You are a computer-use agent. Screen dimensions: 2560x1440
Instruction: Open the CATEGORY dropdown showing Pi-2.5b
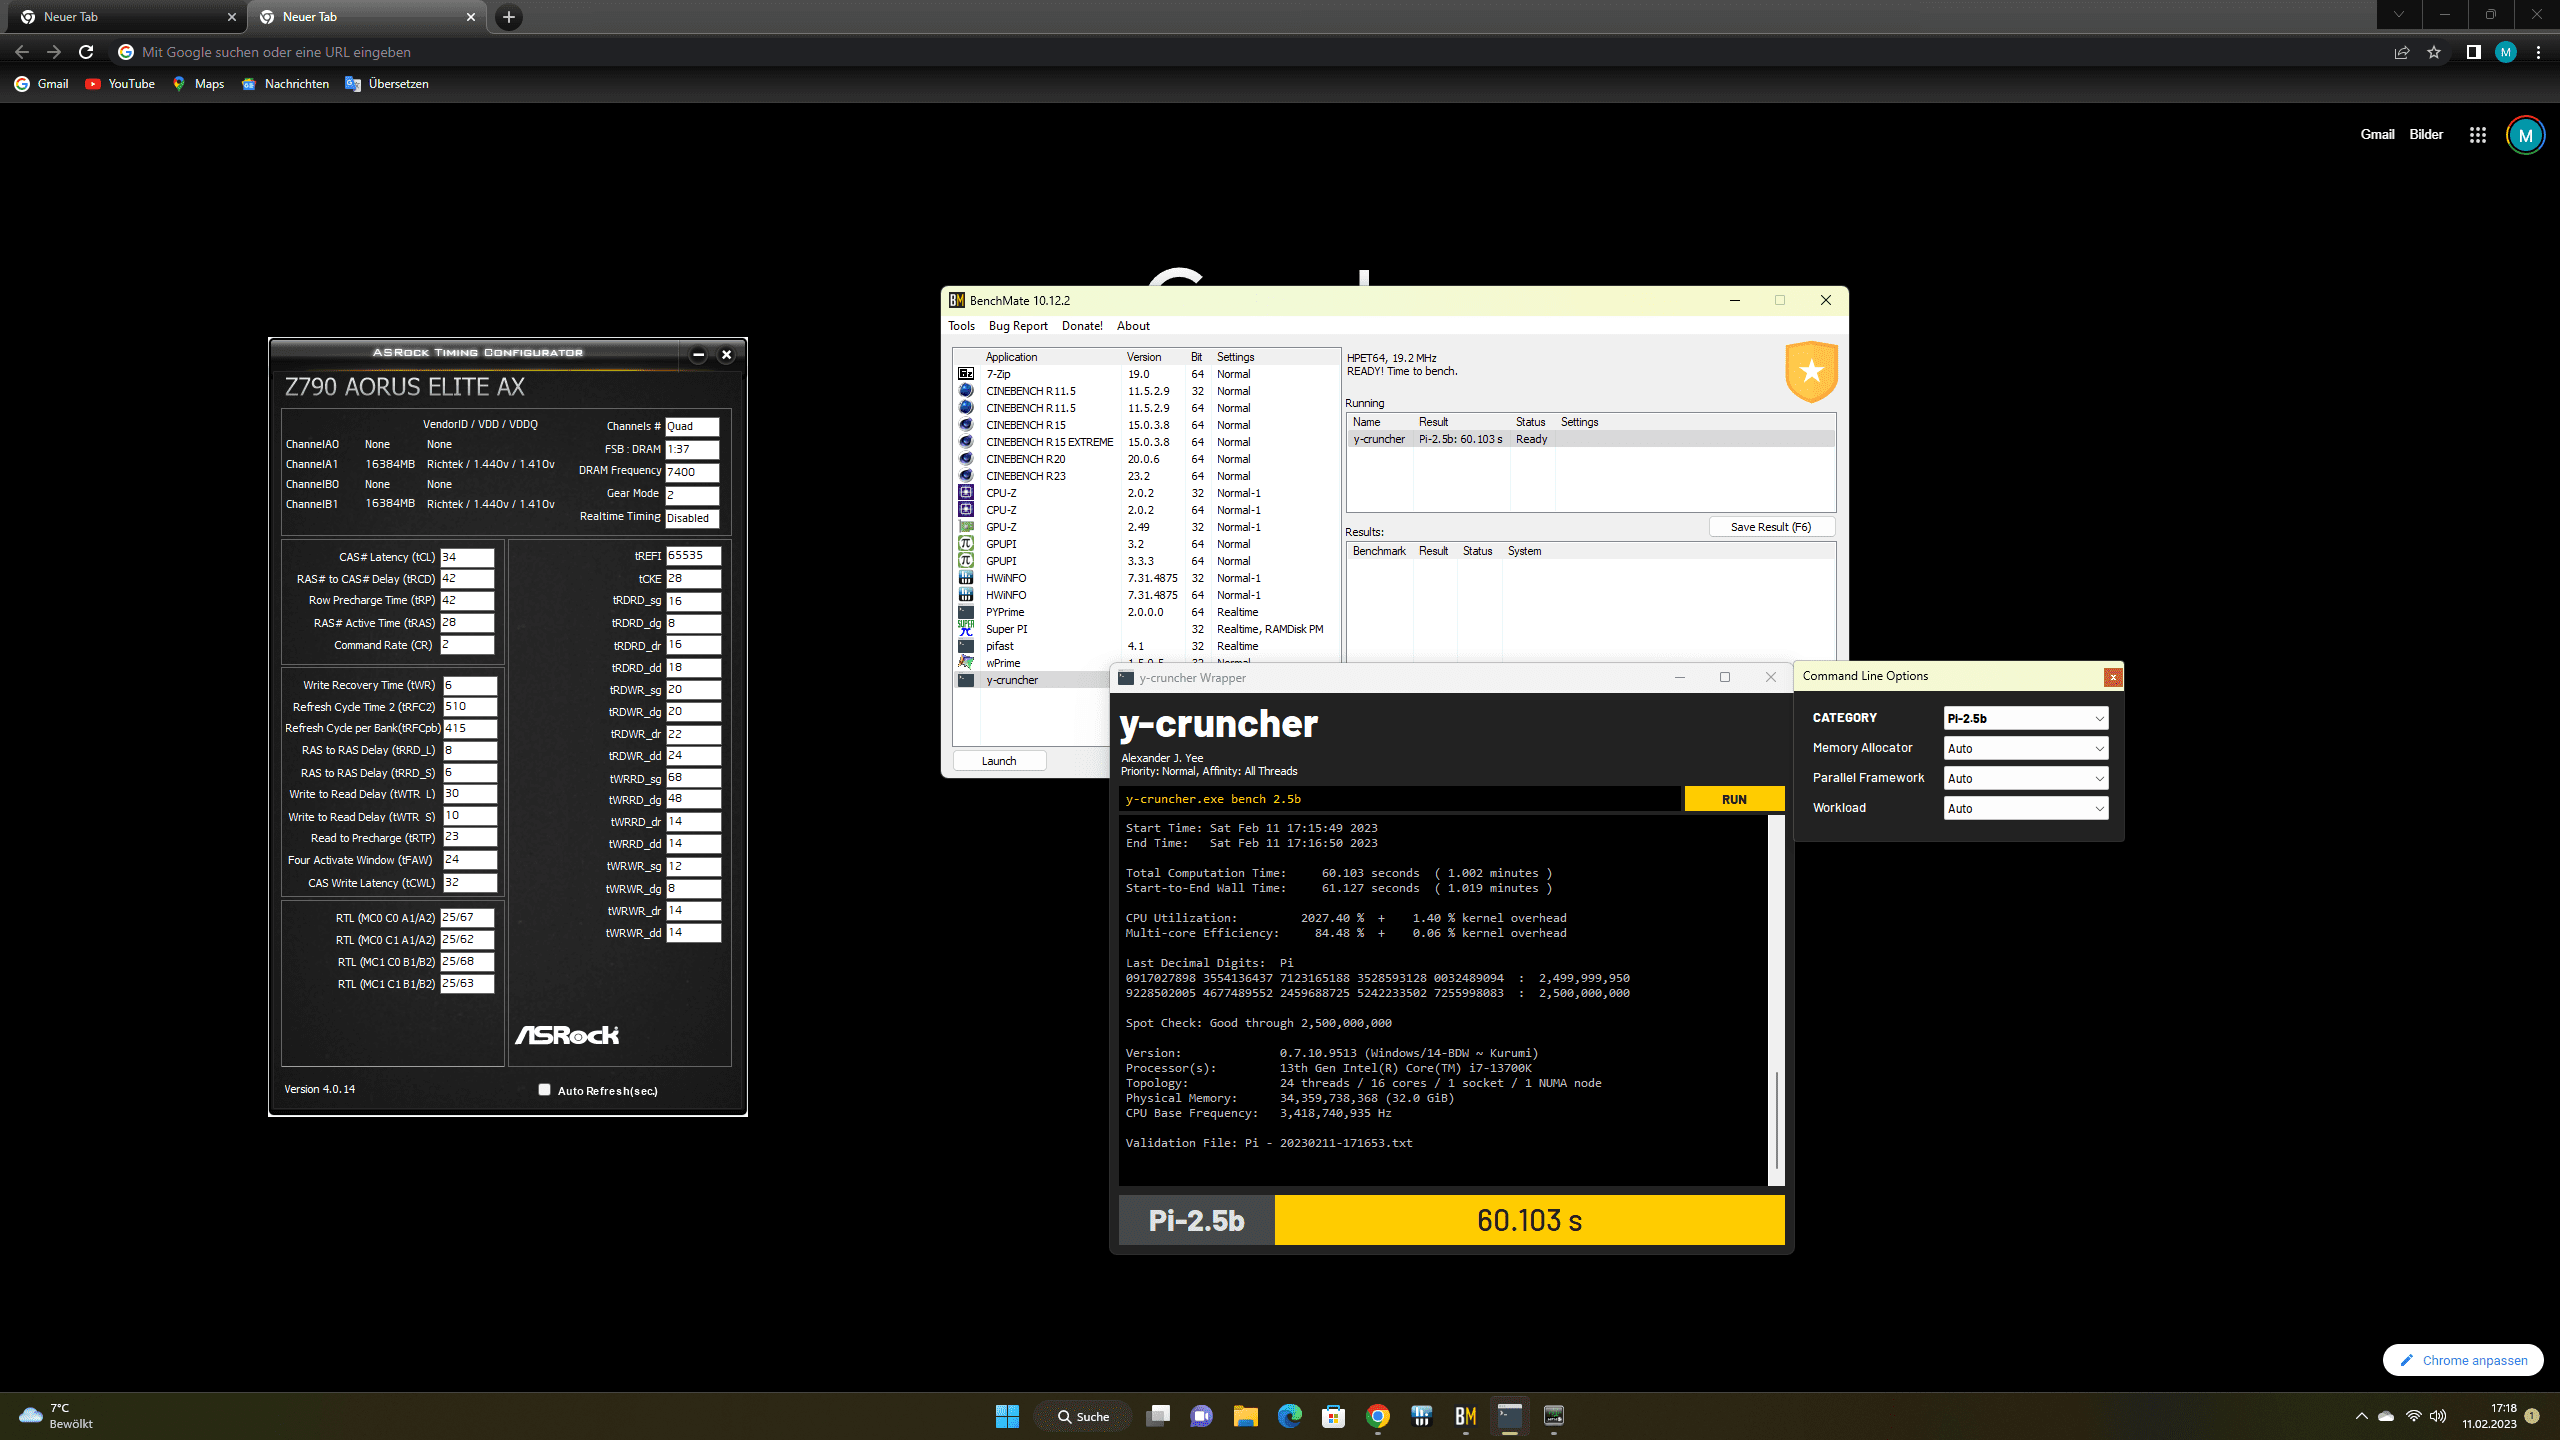2026,718
